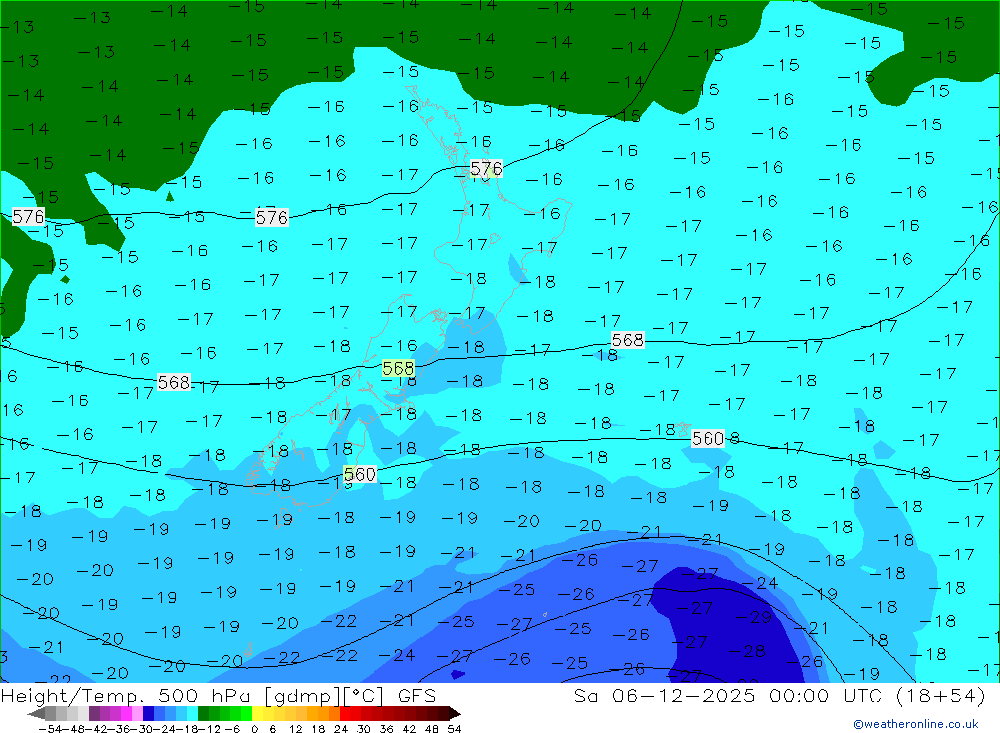Click the 'Height/Temp. 500 hPa' map title
Viewport: 1000px width, 733px height.
click(x=126, y=695)
